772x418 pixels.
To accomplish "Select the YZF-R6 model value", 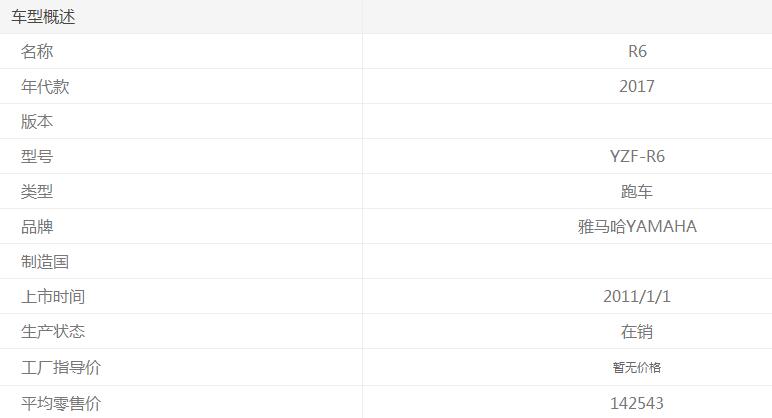I will click(637, 157).
